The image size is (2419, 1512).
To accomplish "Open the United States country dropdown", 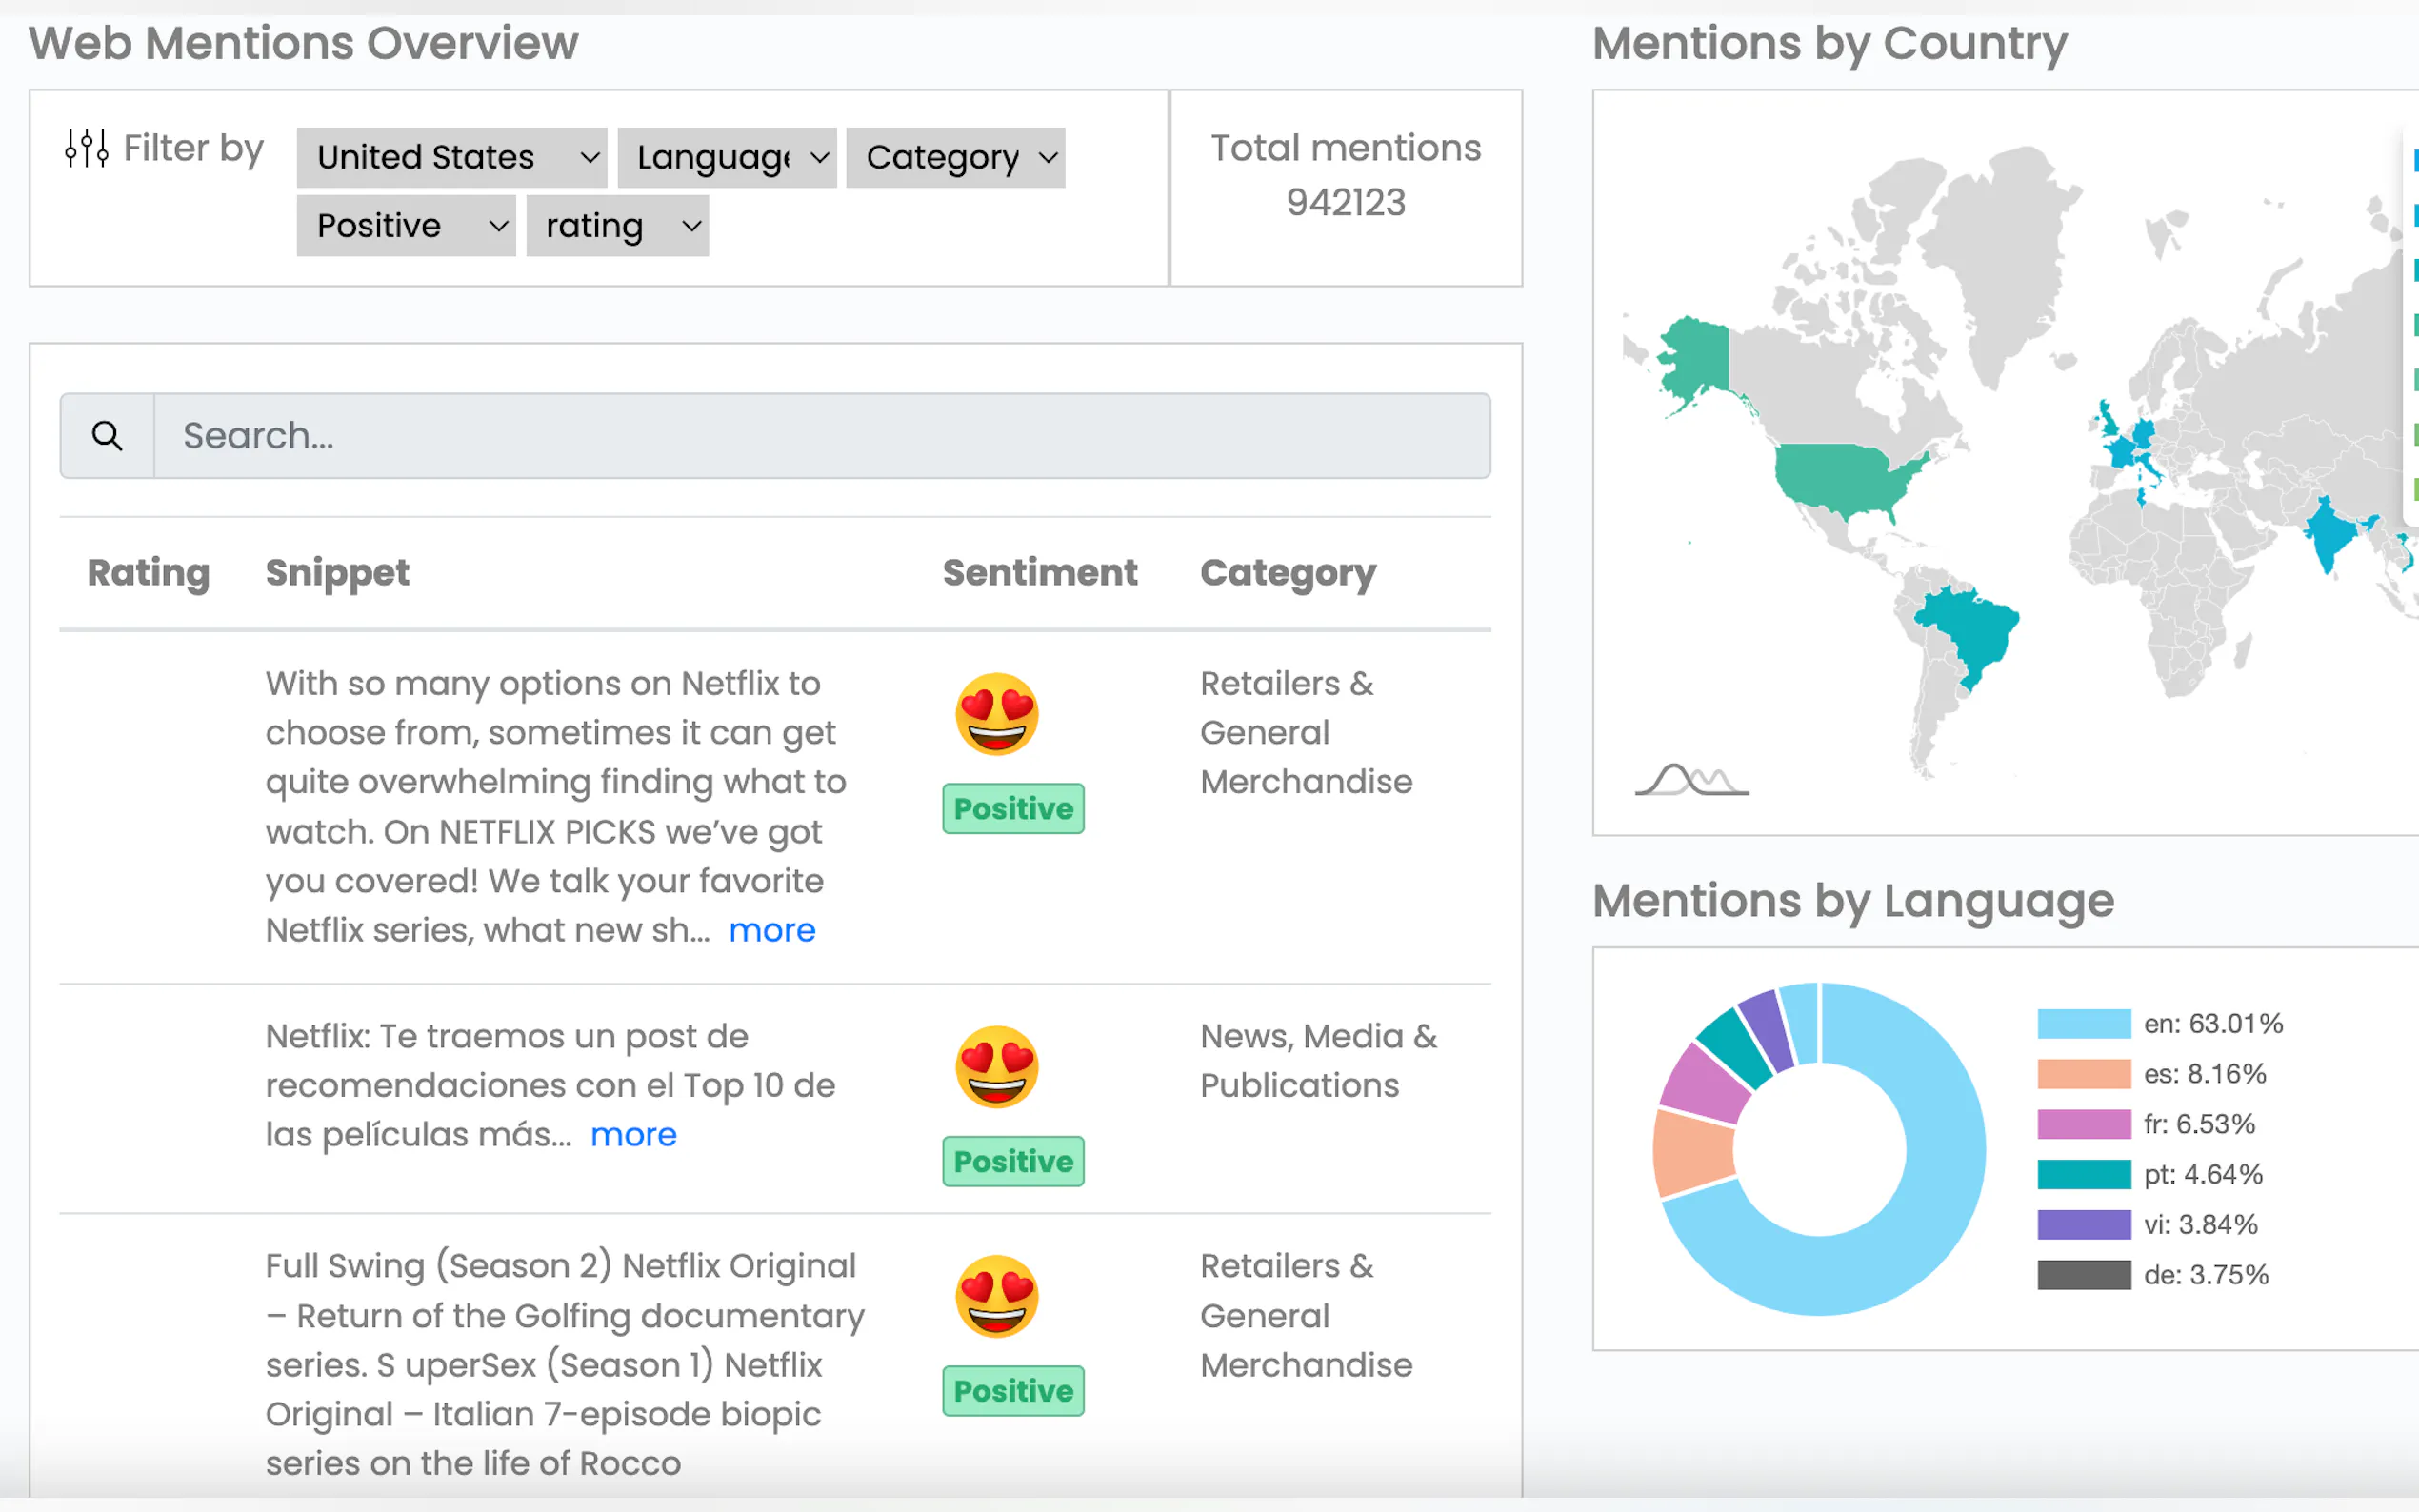I will click(451, 158).
